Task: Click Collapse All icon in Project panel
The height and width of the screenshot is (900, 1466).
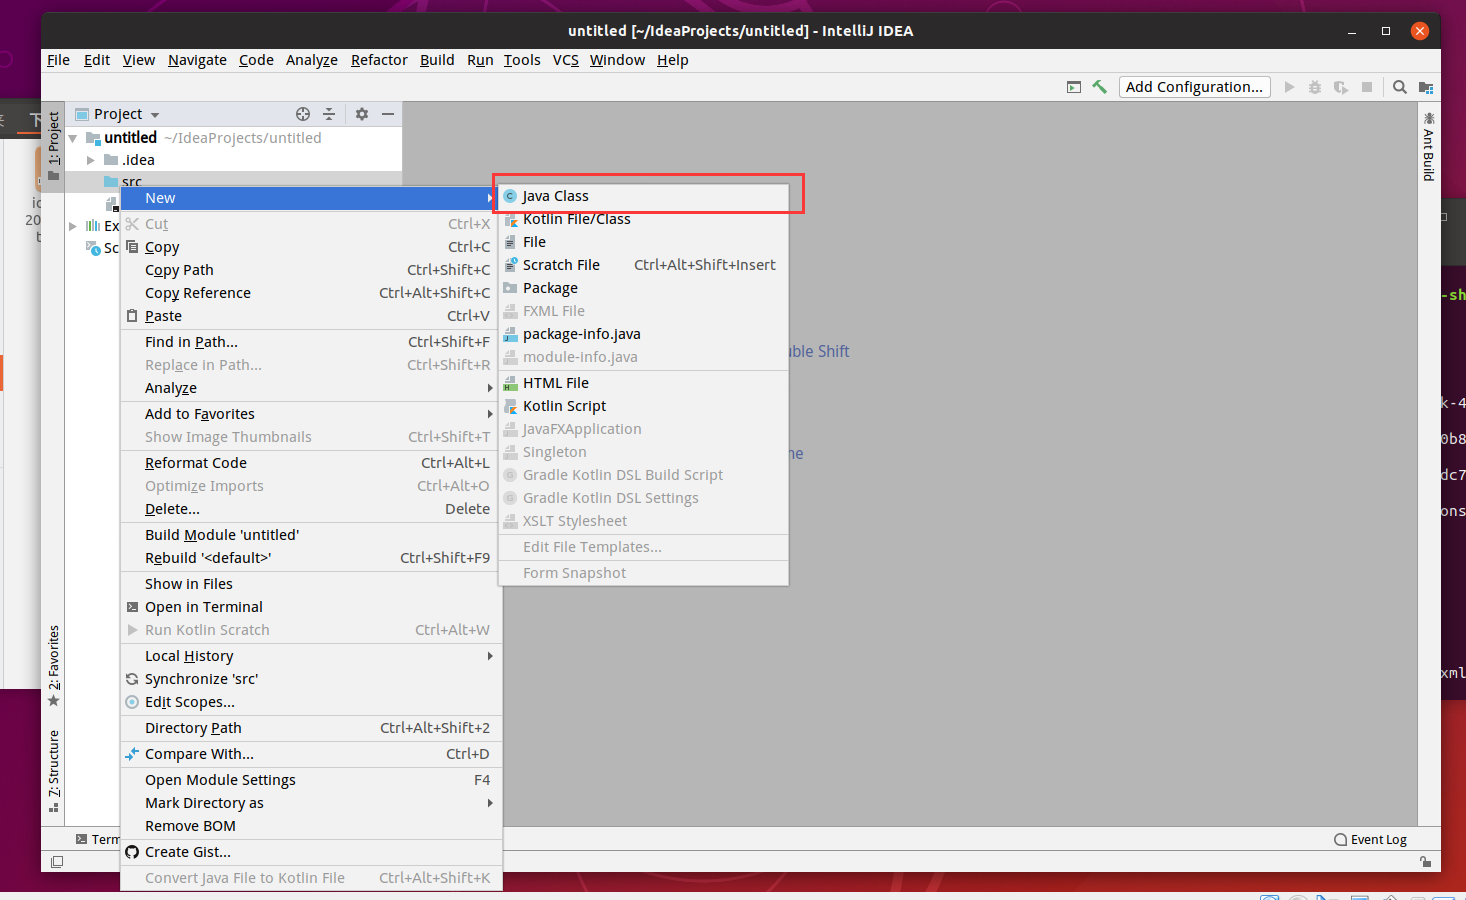Action: (329, 114)
